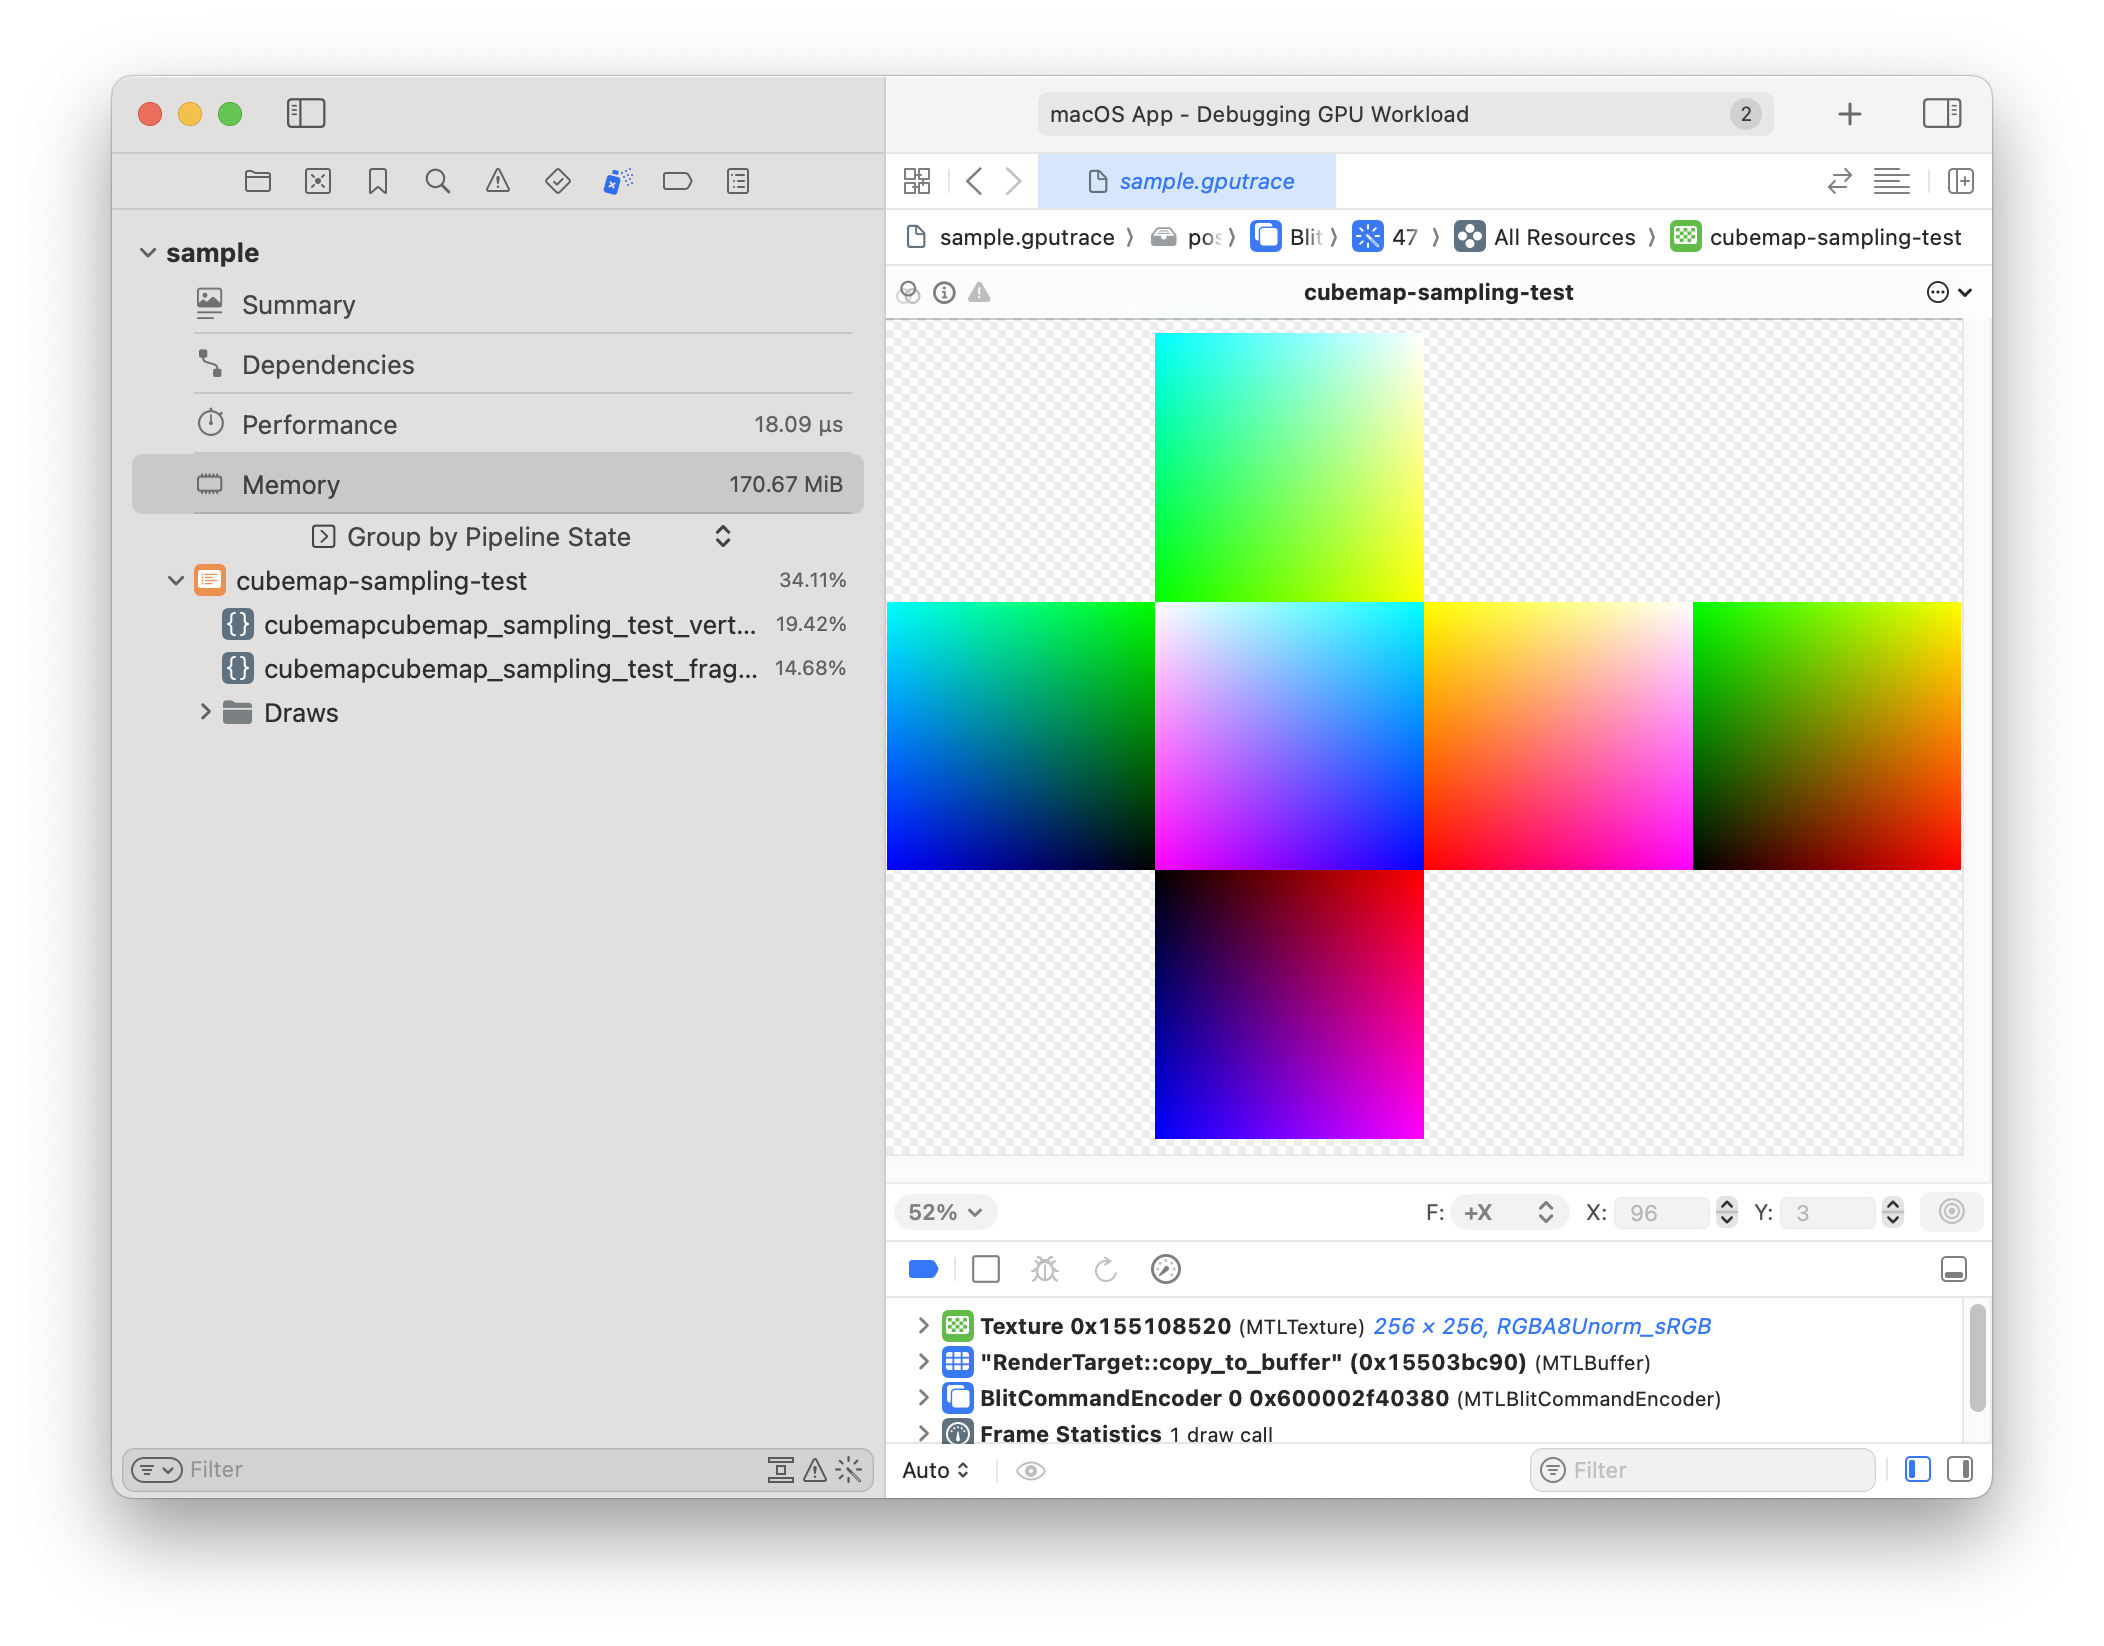The image size is (2104, 1646).
Task: Open the editor options lines icon
Action: coord(1891,181)
